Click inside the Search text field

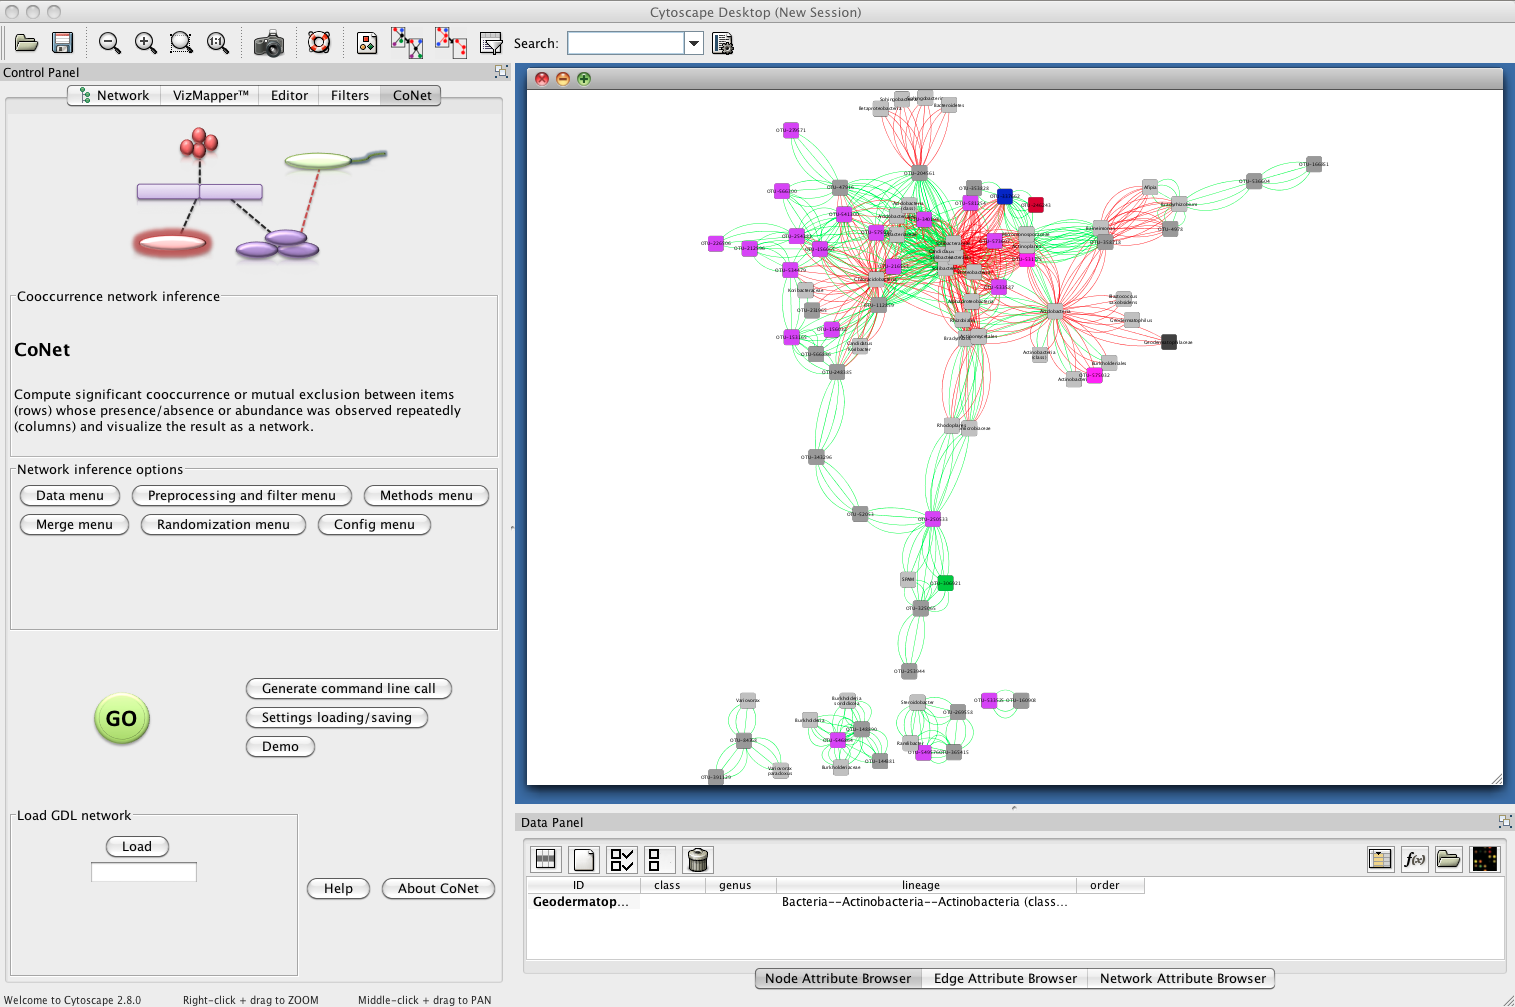[x=625, y=43]
